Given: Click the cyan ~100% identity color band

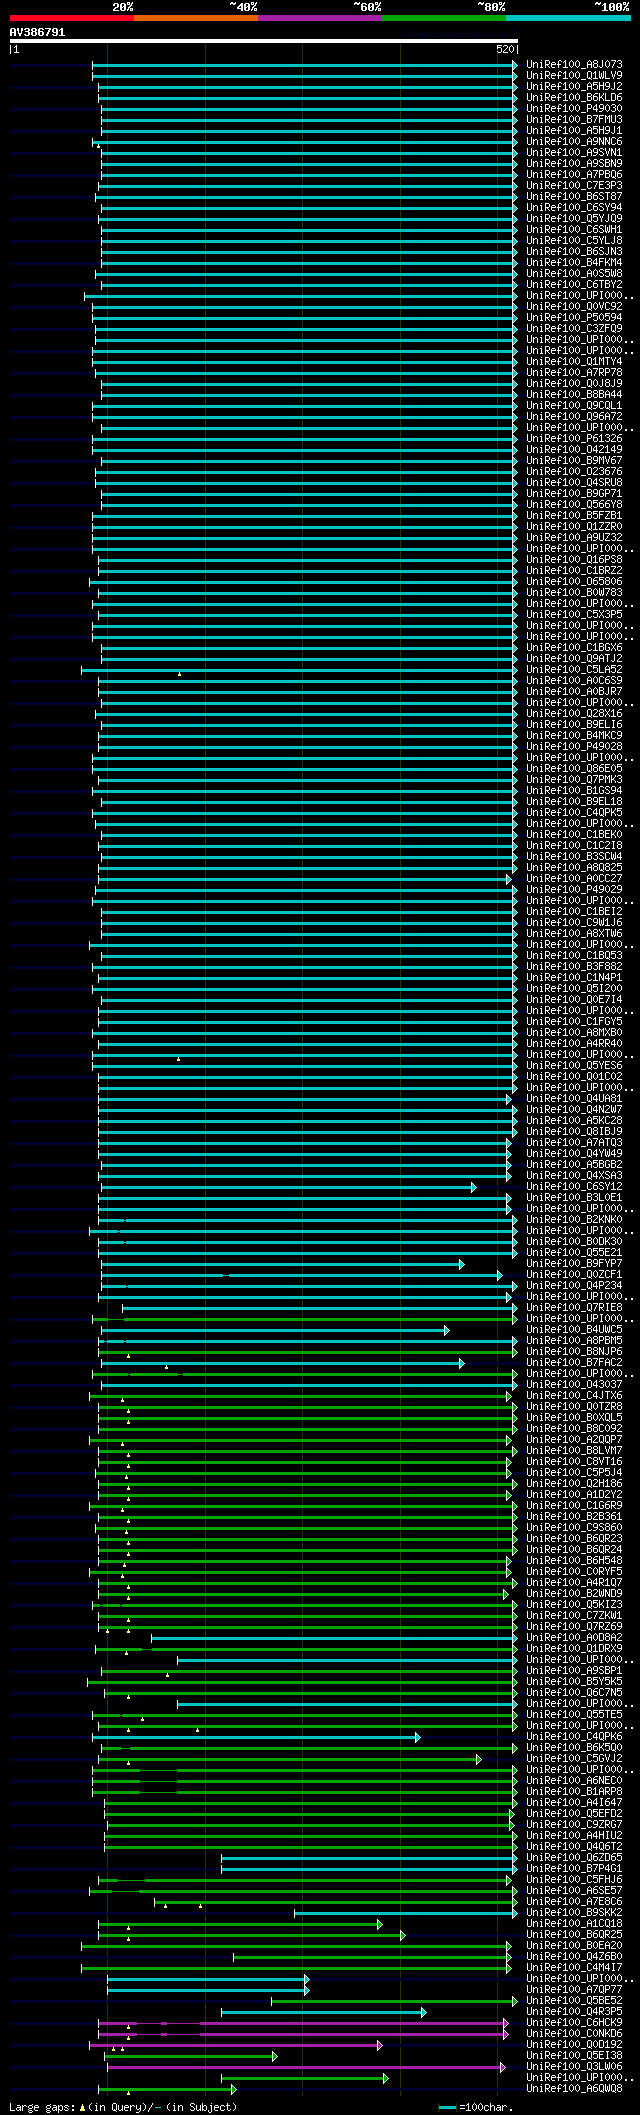Looking at the screenshot, I should point(568,18).
